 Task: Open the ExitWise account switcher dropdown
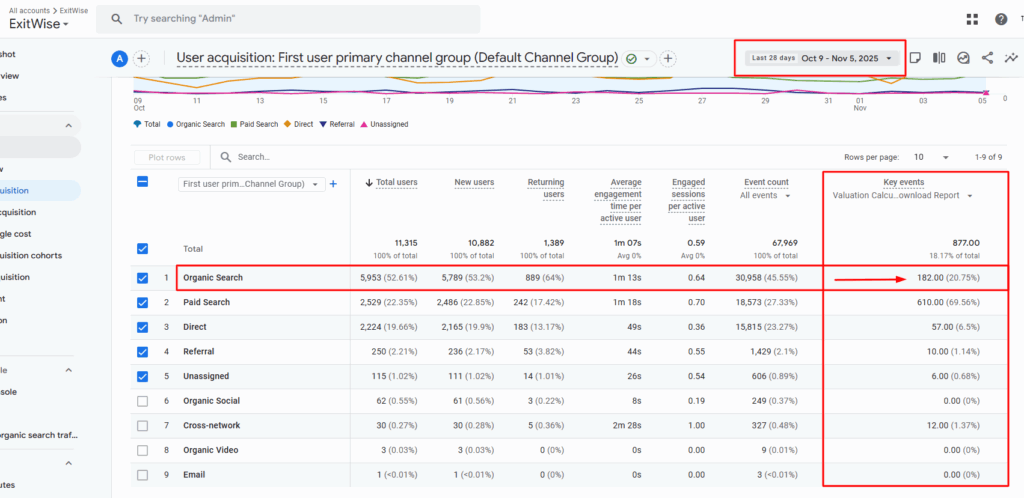[39, 23]
